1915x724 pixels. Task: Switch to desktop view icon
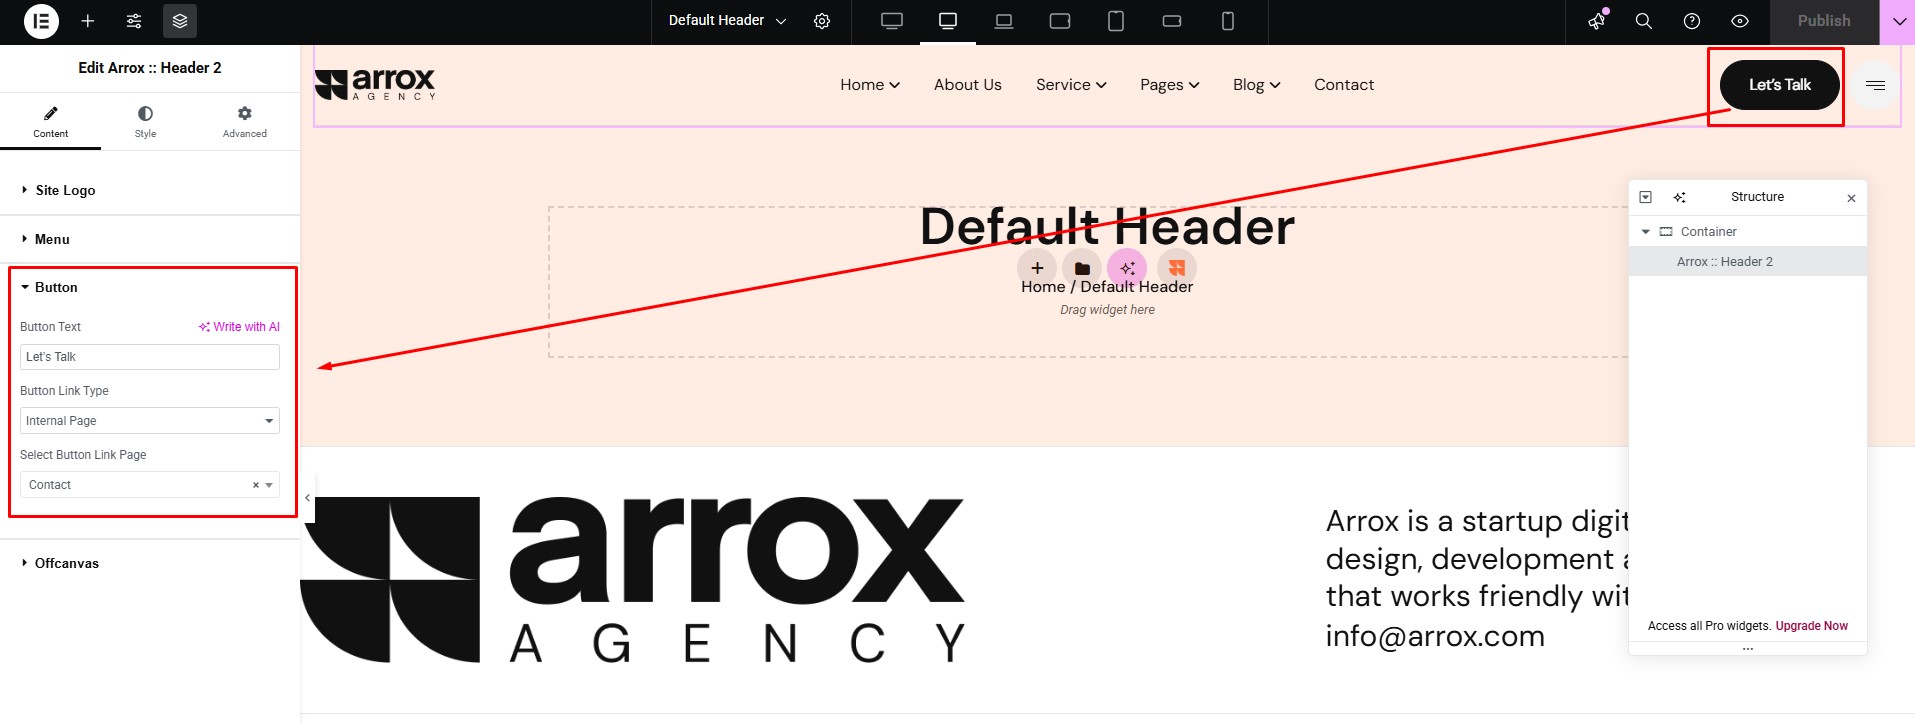892,21
